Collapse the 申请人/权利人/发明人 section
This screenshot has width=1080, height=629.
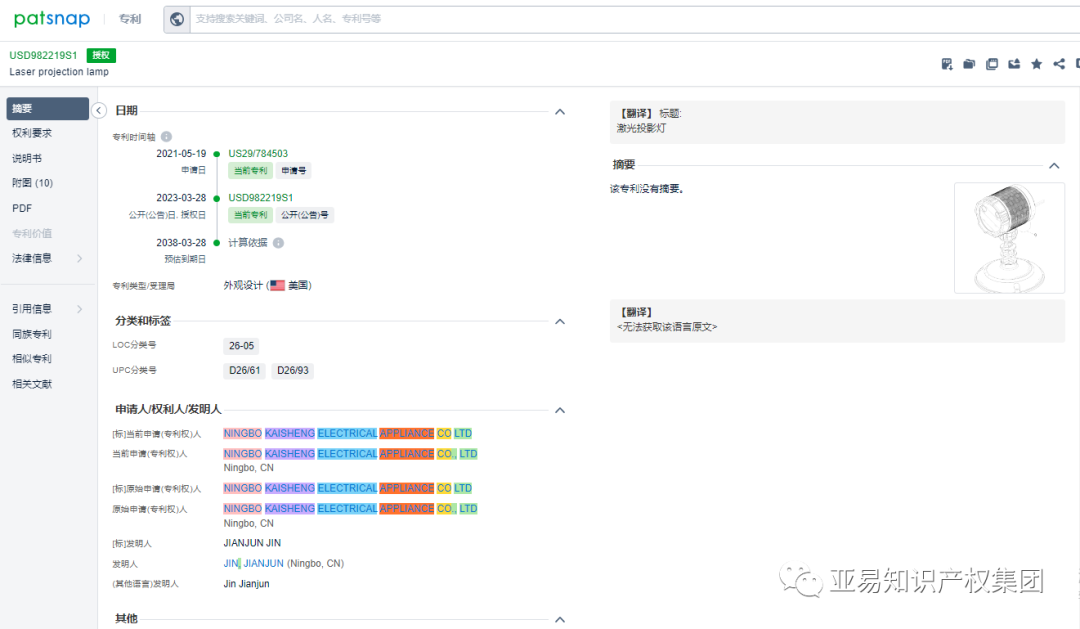click(x=560, y=410)
